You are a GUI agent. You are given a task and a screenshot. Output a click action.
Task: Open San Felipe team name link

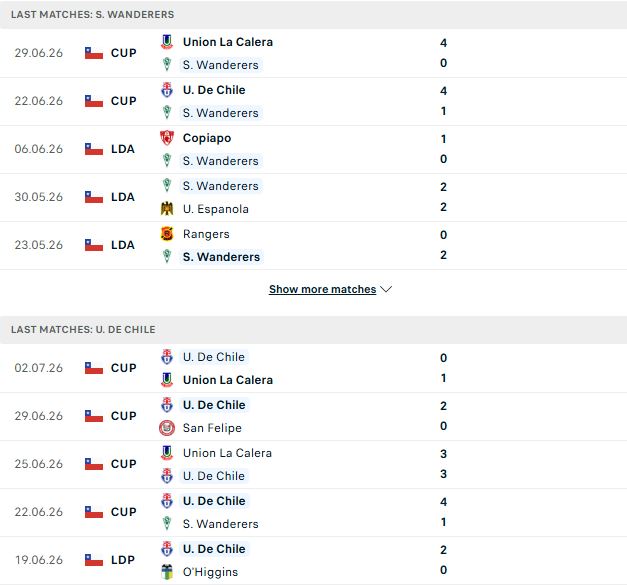pyautogui.click(x=212, y=428)
